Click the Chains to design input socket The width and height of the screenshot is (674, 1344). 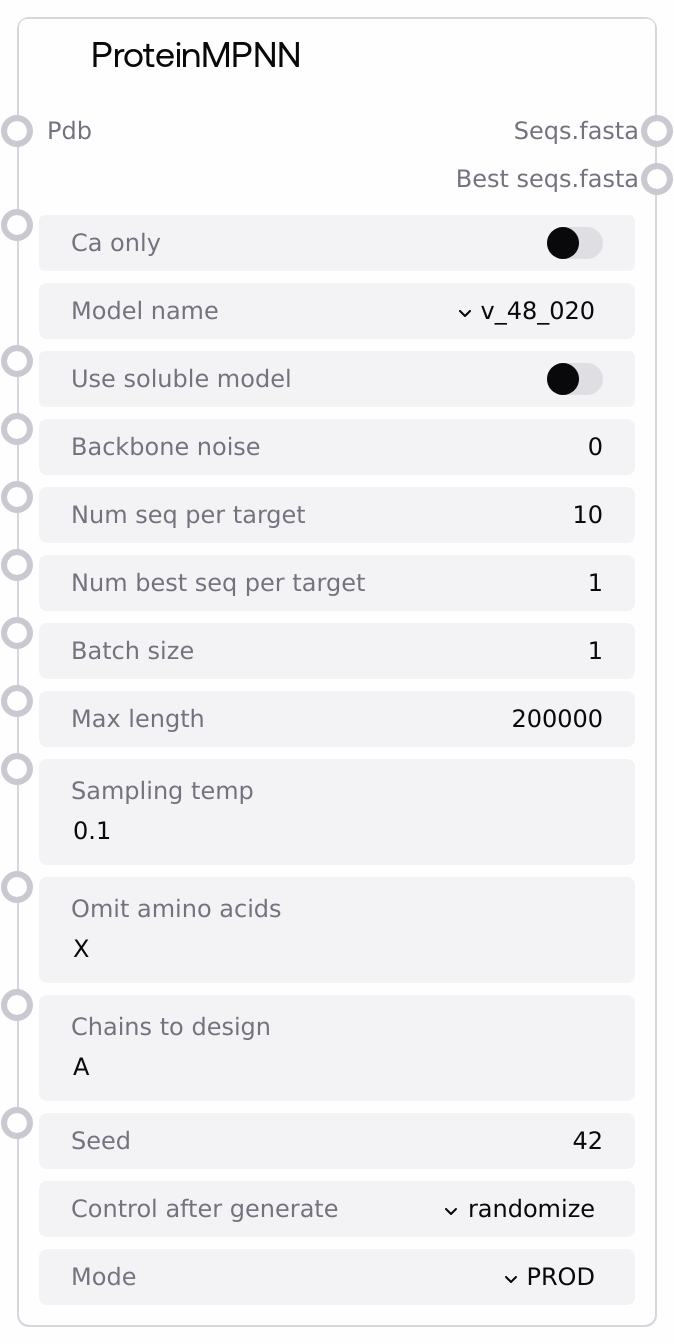click(17, 1005)
